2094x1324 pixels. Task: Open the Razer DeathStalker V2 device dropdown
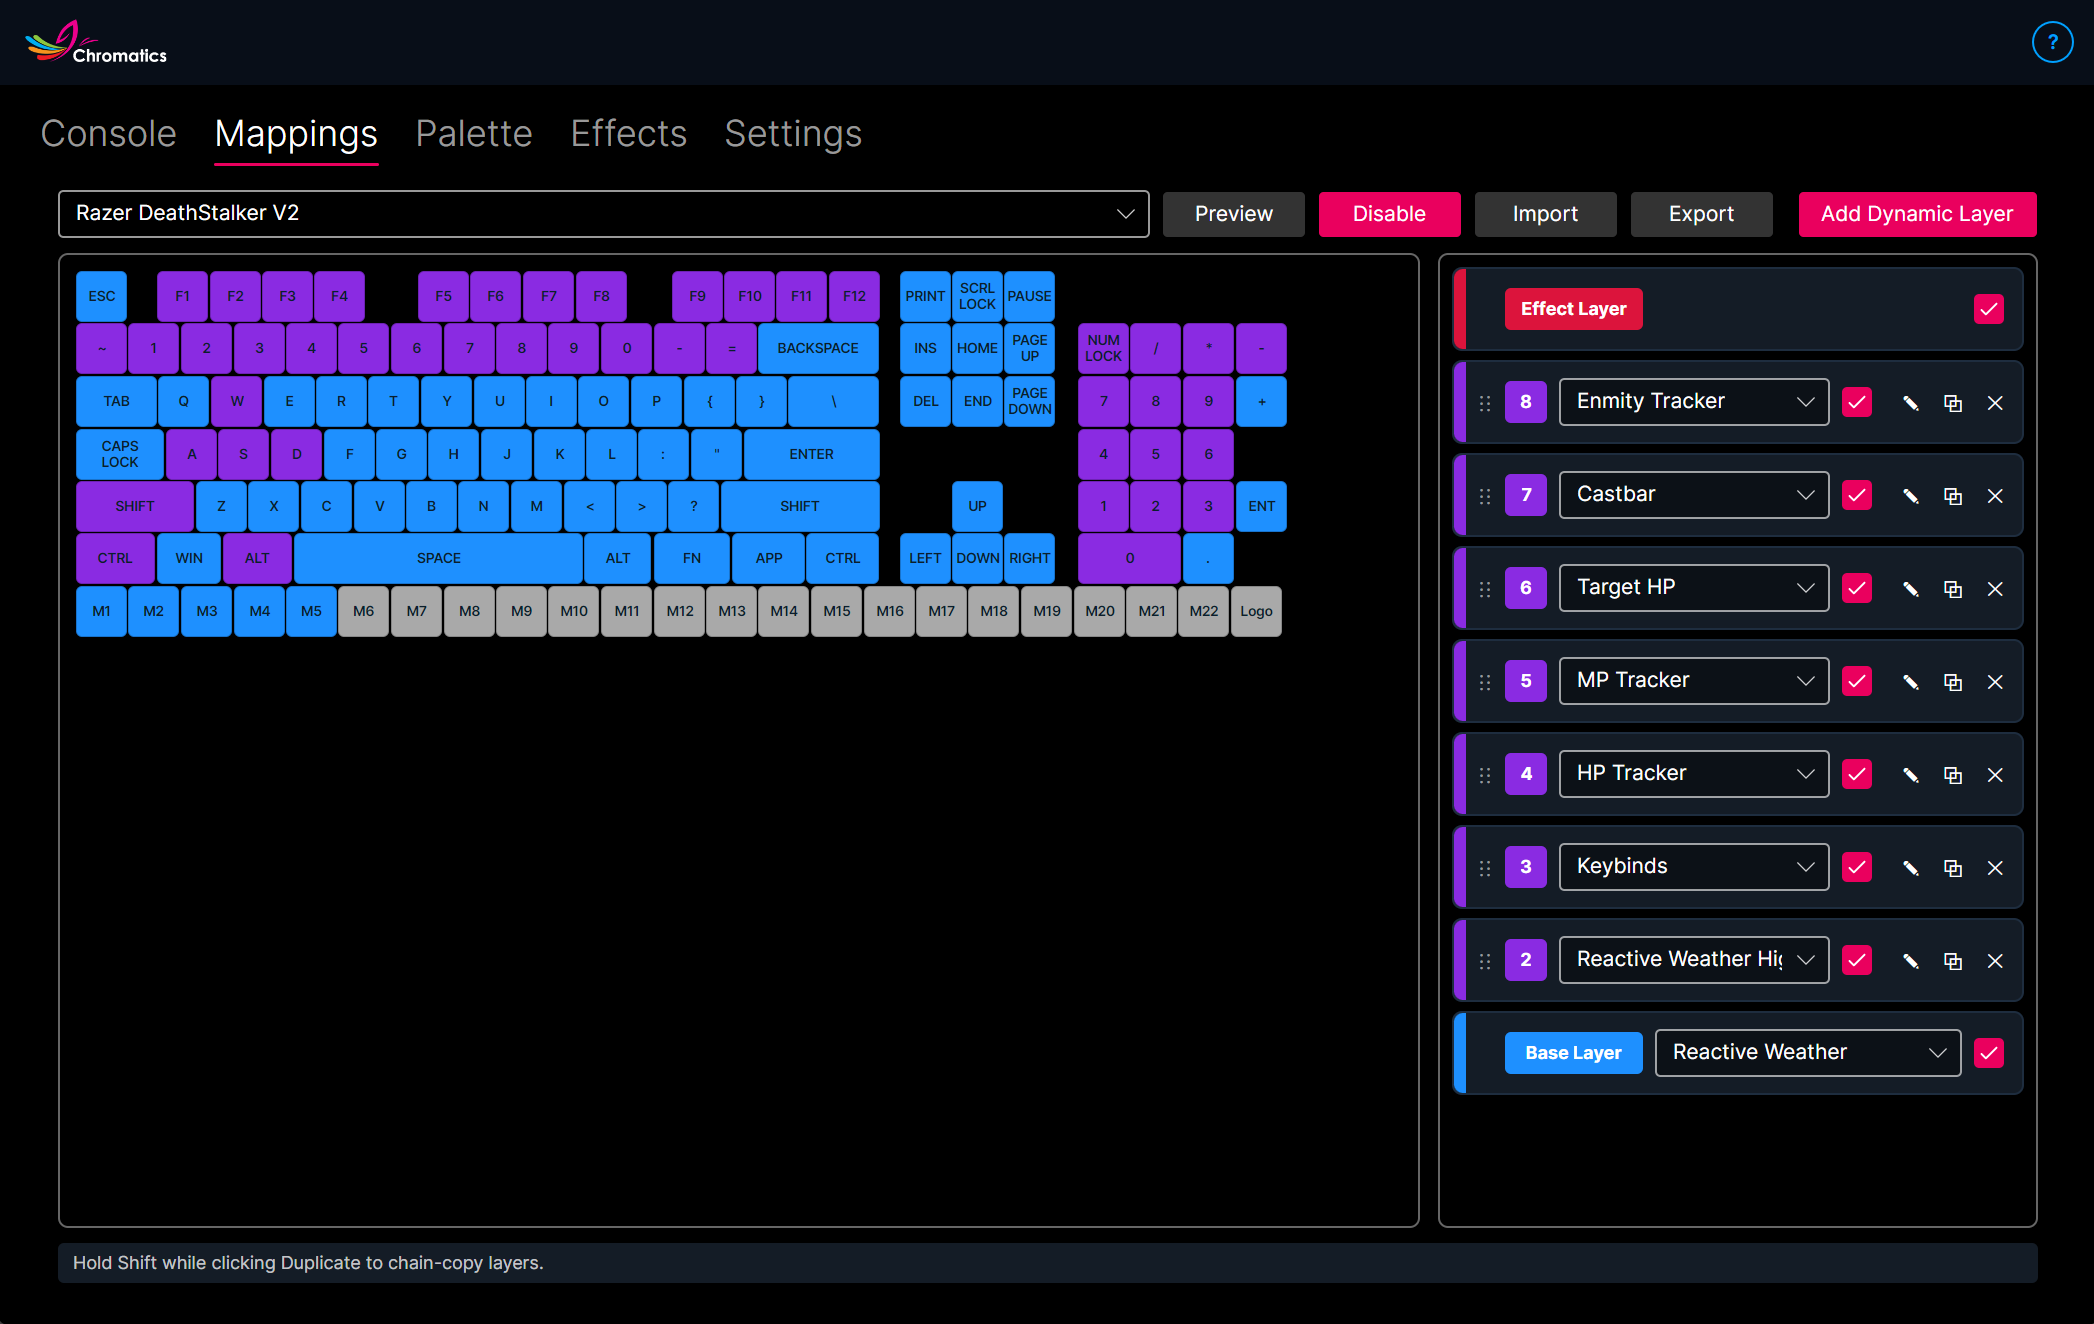click(603, 214)
